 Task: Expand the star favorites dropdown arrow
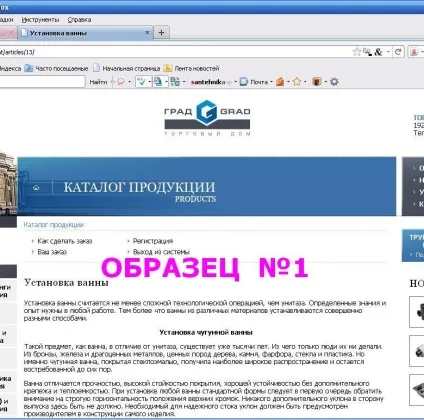[x=305, y=82]
